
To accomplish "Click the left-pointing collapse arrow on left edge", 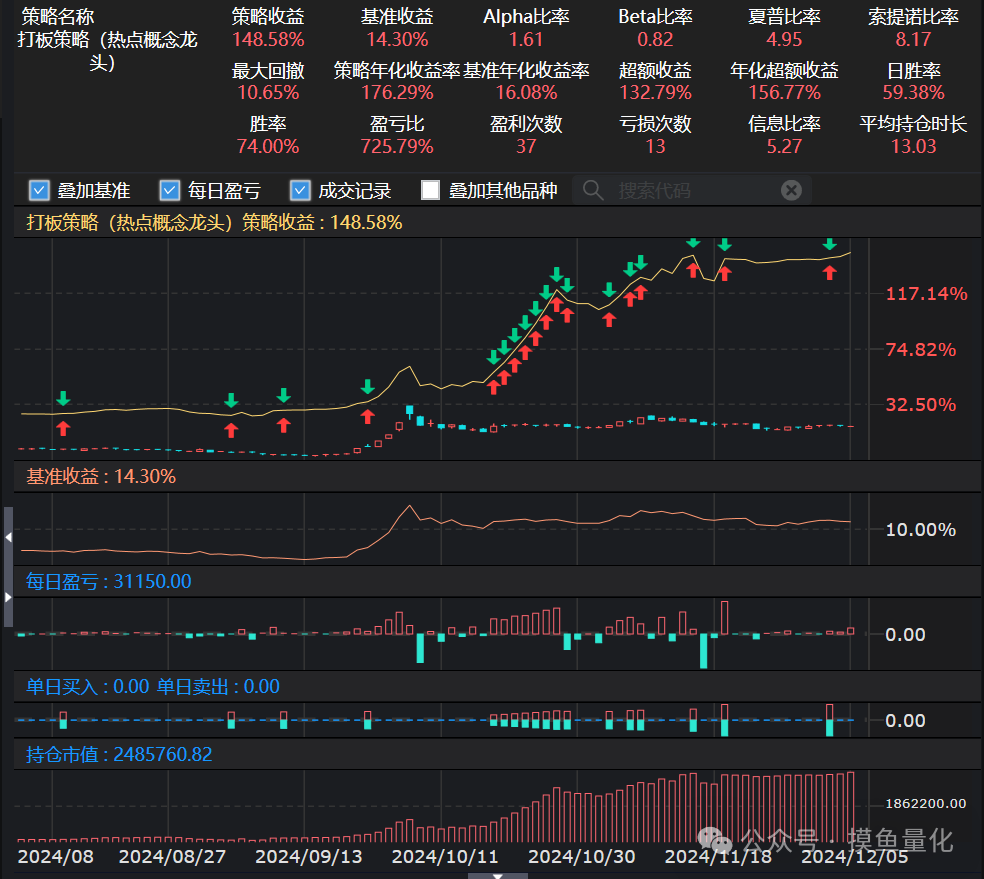I will [8, 537].
